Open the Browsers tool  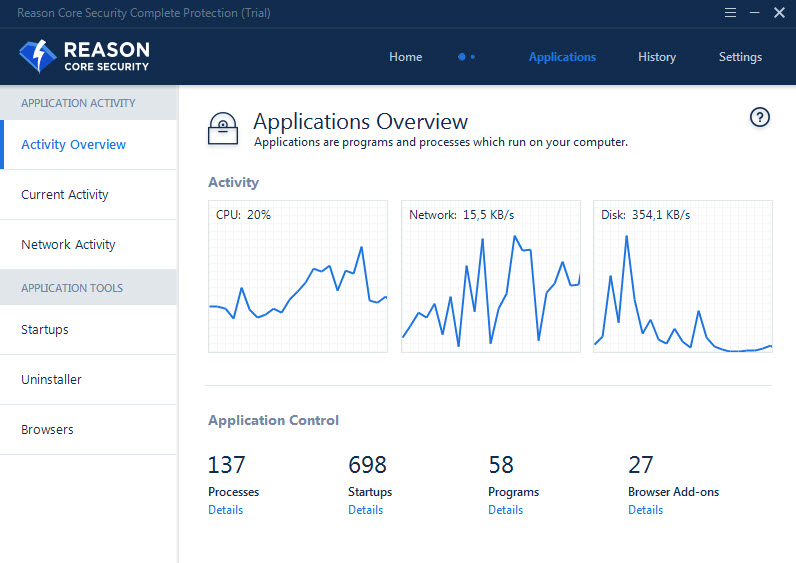click(47, 430)
